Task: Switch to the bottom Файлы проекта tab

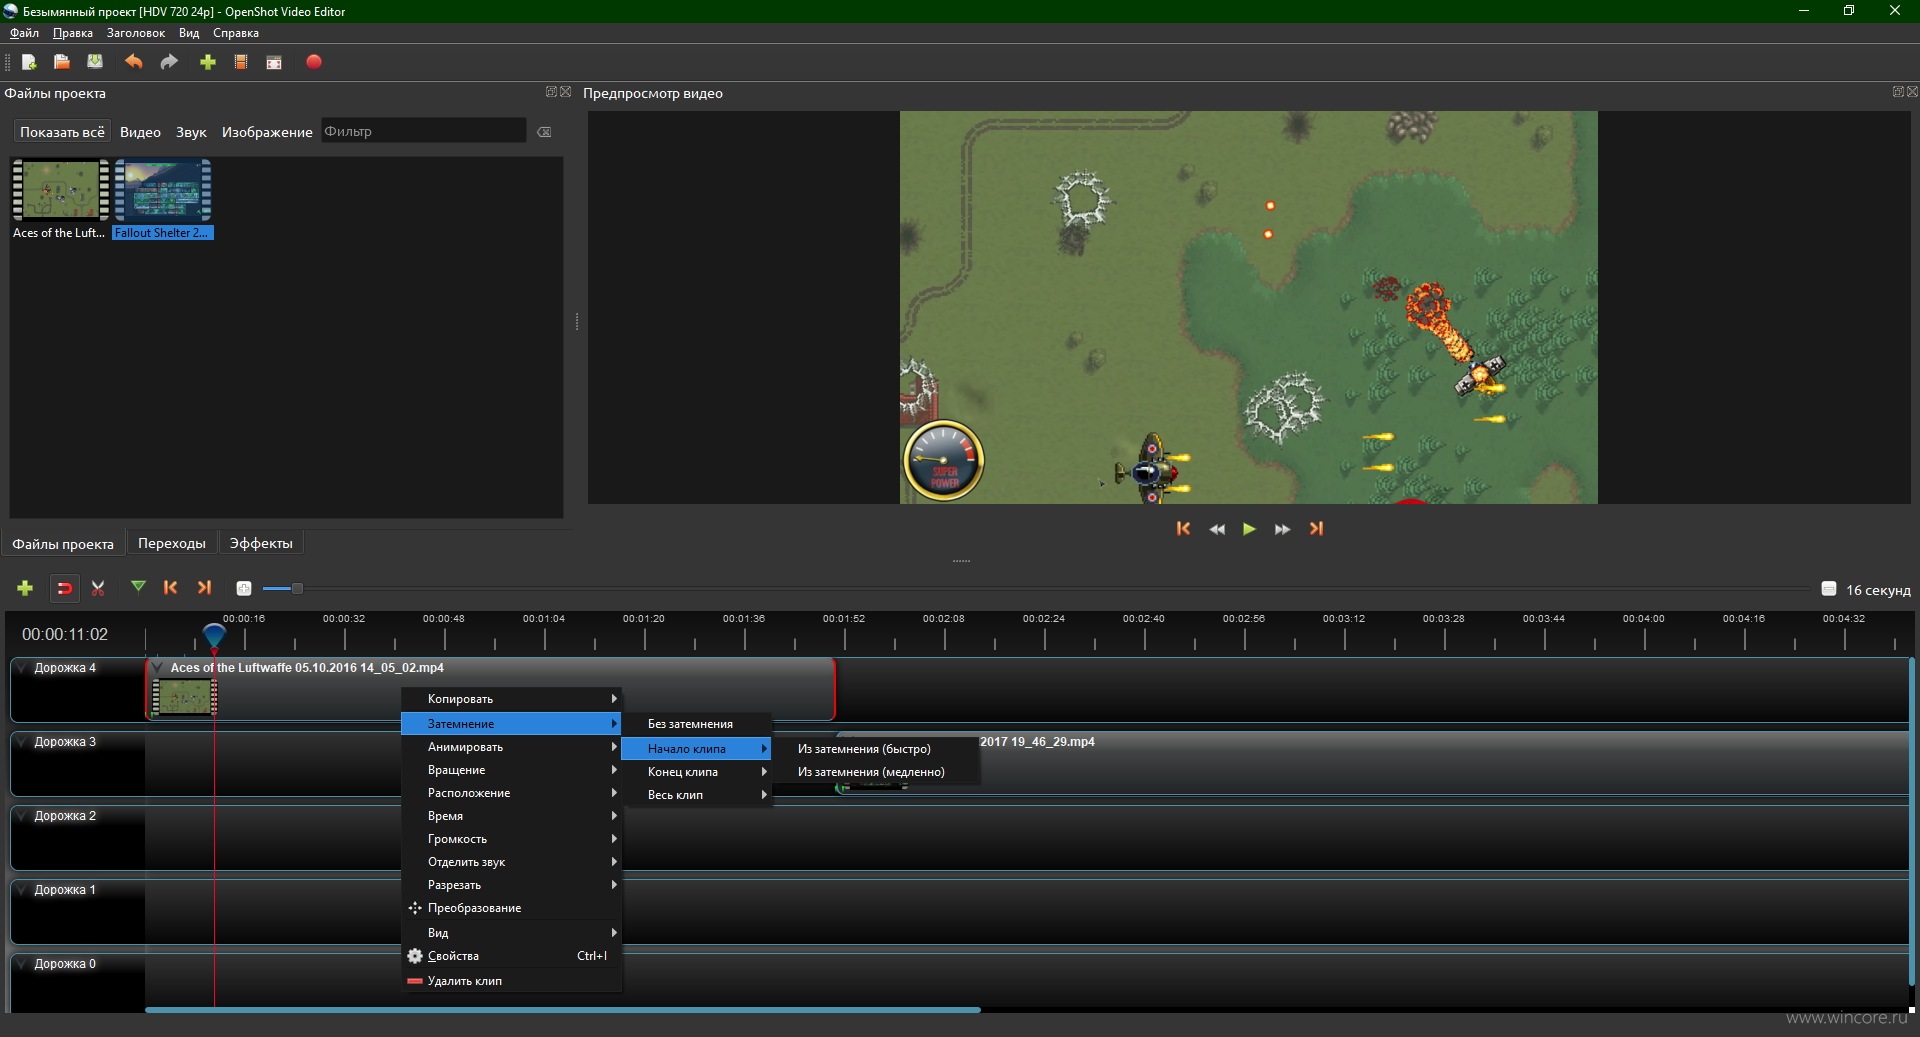Action: (63, 544)
